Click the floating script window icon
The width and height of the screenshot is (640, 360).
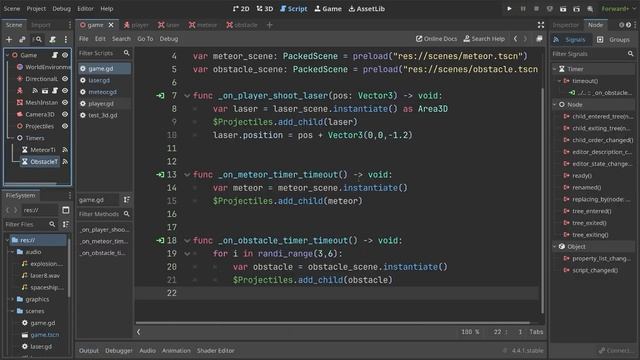(539, 39)
